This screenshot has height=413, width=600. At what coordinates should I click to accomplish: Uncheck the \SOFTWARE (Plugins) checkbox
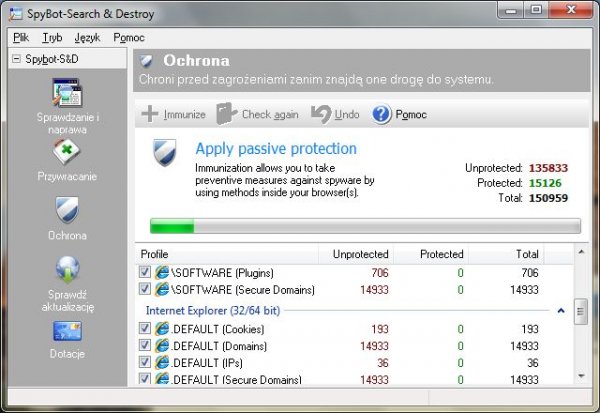coord(145,272)
